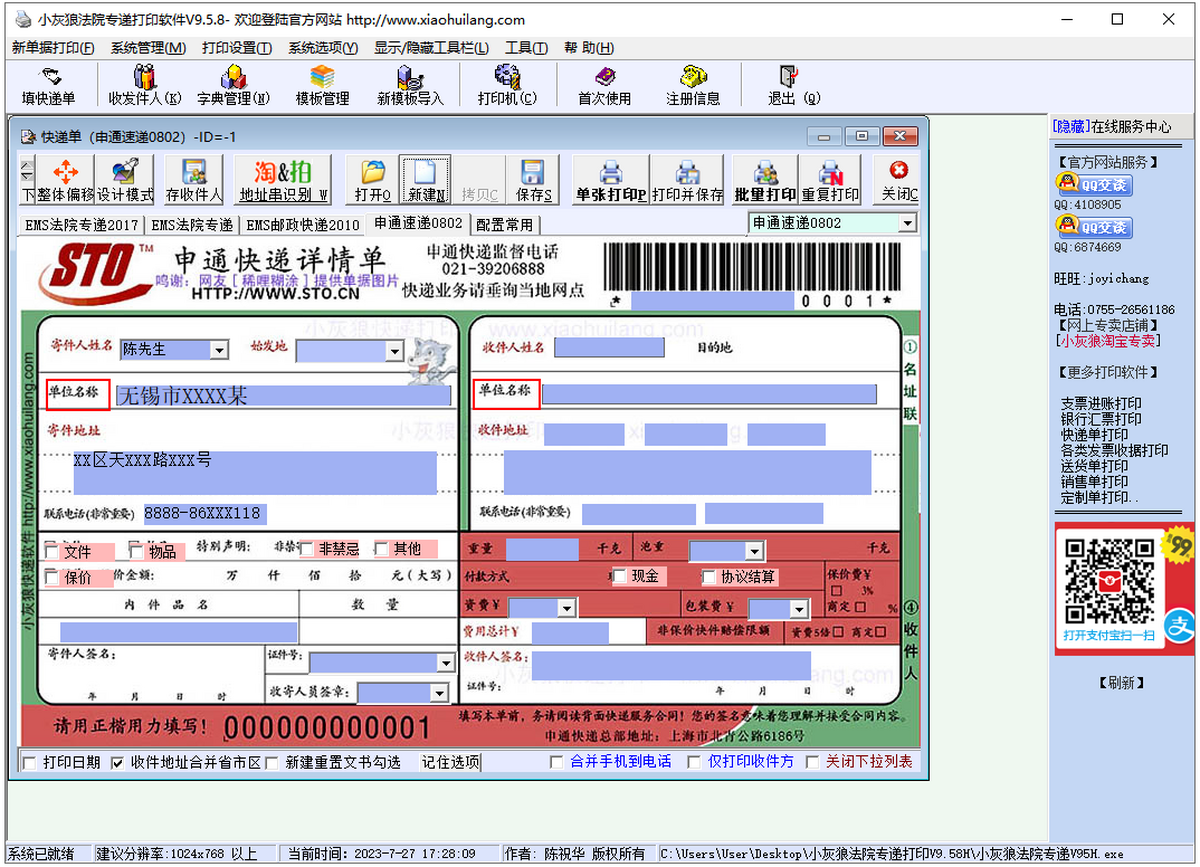This screenshot has height=867, width=1200.
Task: Toggle 设计模式 design mode
Action: 125,181
